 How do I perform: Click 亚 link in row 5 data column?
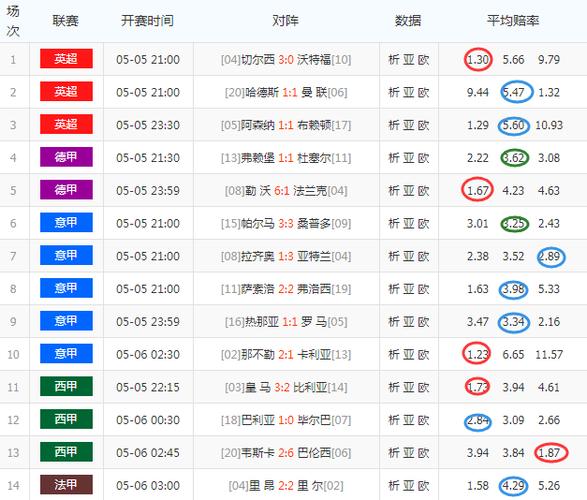408,191
